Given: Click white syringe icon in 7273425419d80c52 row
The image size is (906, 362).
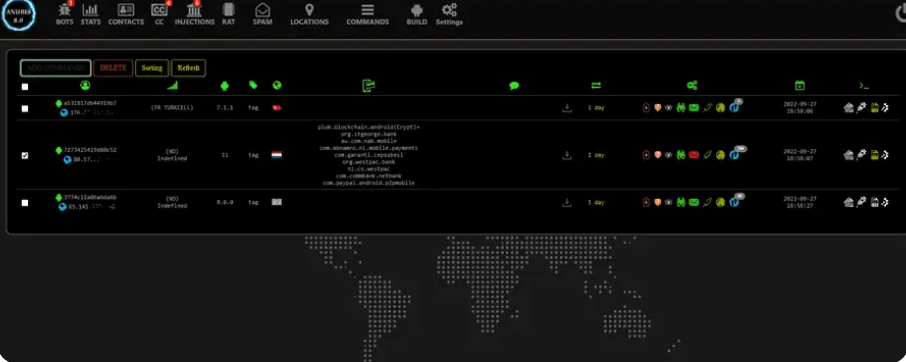Looking at the screenshot, I should click(861, 155).
